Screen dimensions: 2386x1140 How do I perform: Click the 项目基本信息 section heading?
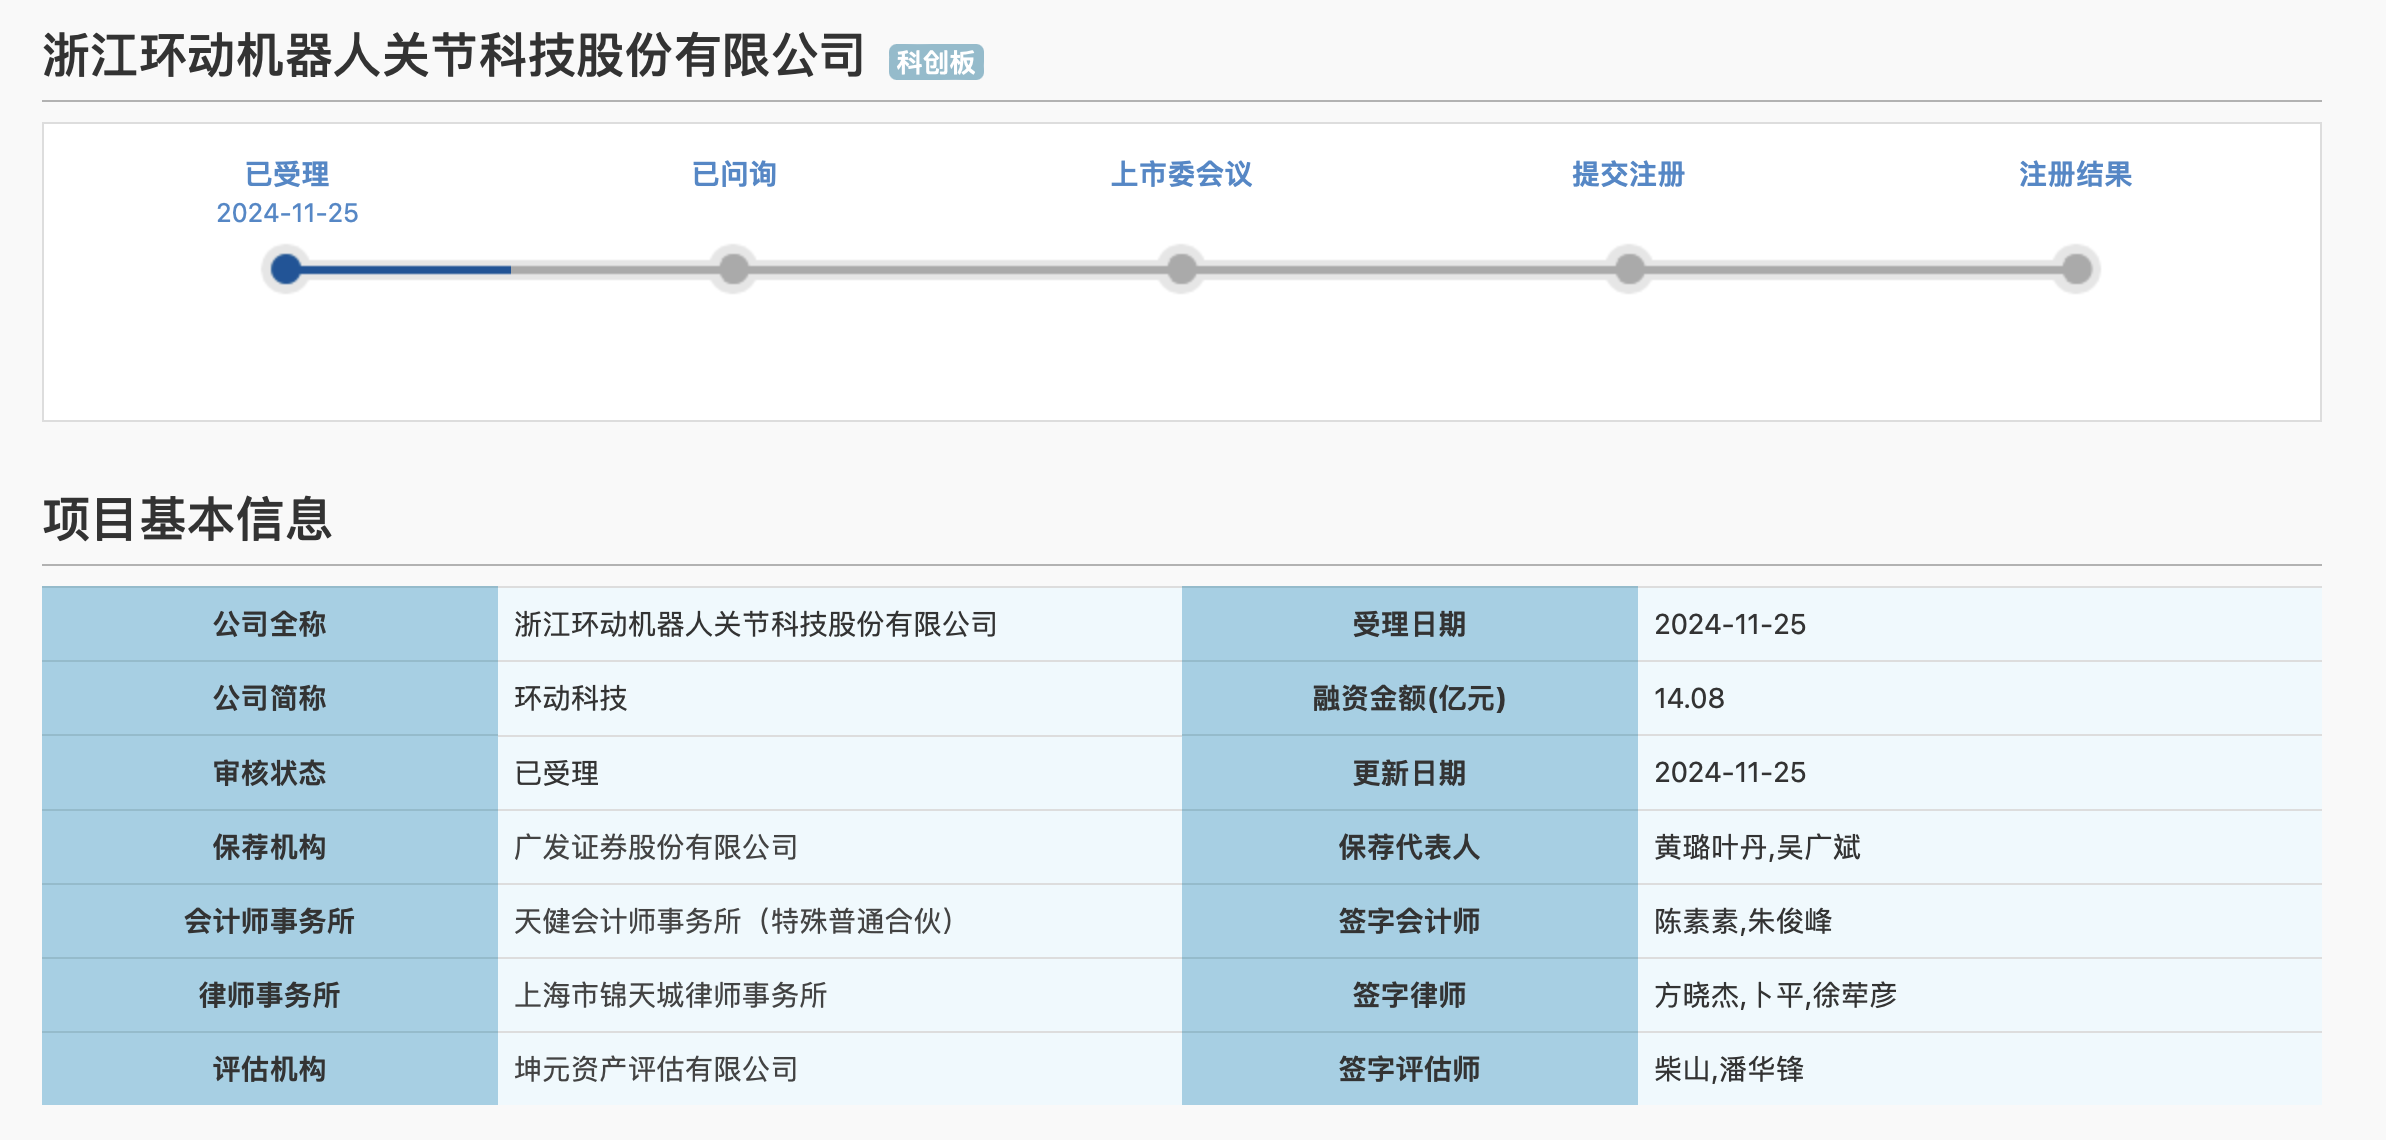tap(187, 519)
